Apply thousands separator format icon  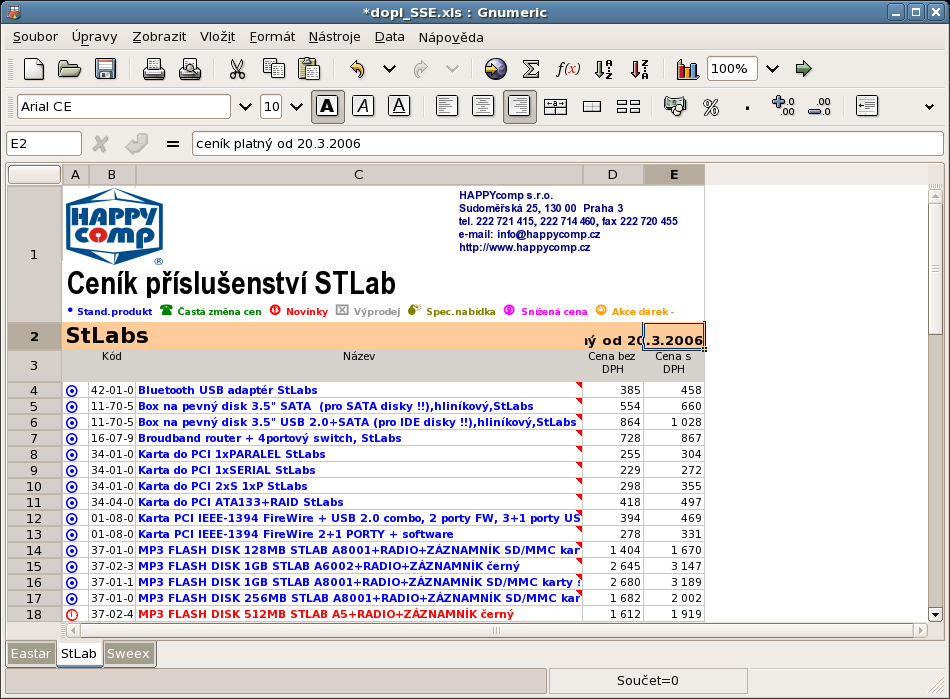pyautogui.click(x=747, y=108)
